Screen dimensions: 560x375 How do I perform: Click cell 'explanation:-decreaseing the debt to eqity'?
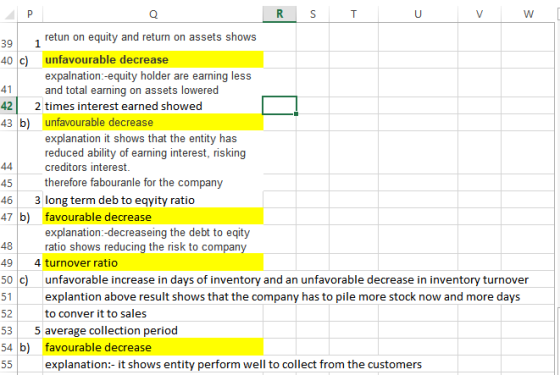pos(153,239)
